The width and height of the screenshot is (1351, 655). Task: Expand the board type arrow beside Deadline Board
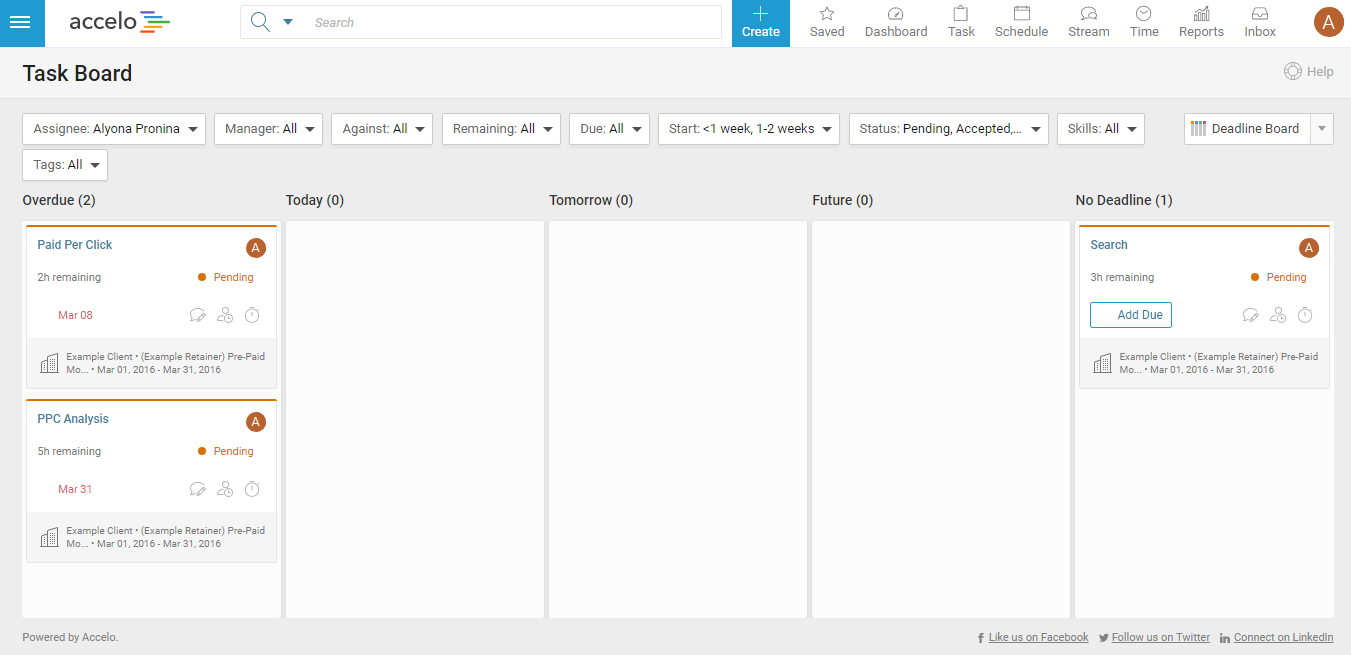coord(1322,129)
